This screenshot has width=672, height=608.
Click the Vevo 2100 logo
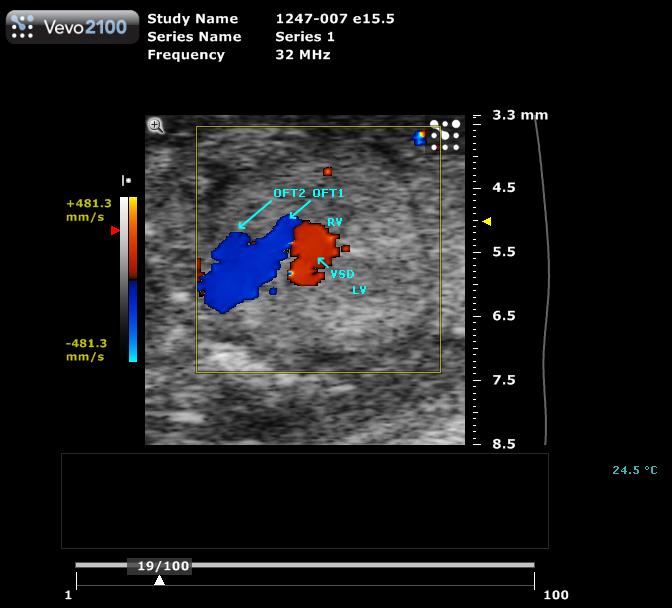(72, 27)
